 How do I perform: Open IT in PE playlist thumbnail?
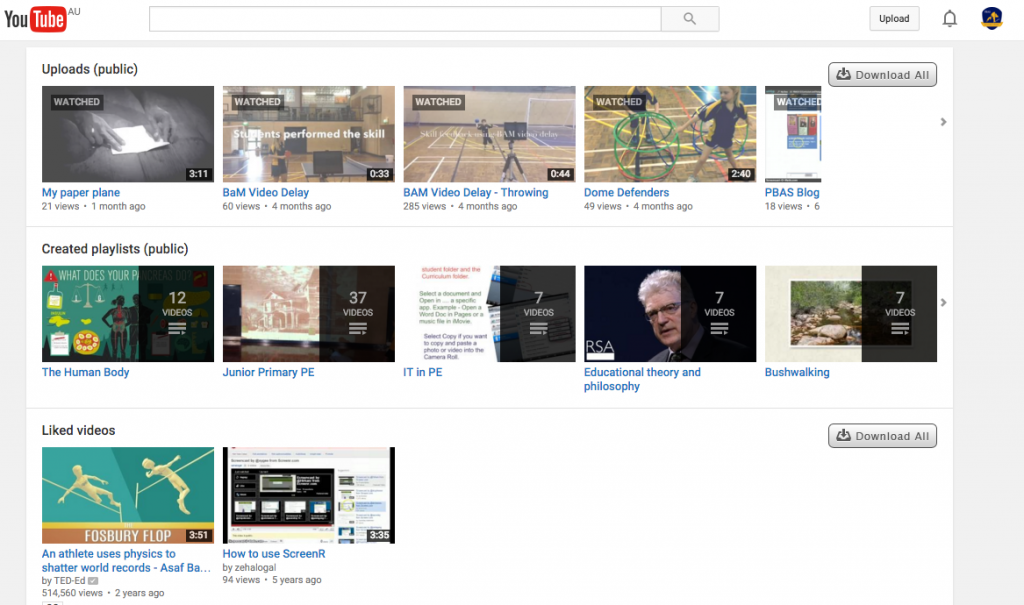pos(489,314)
